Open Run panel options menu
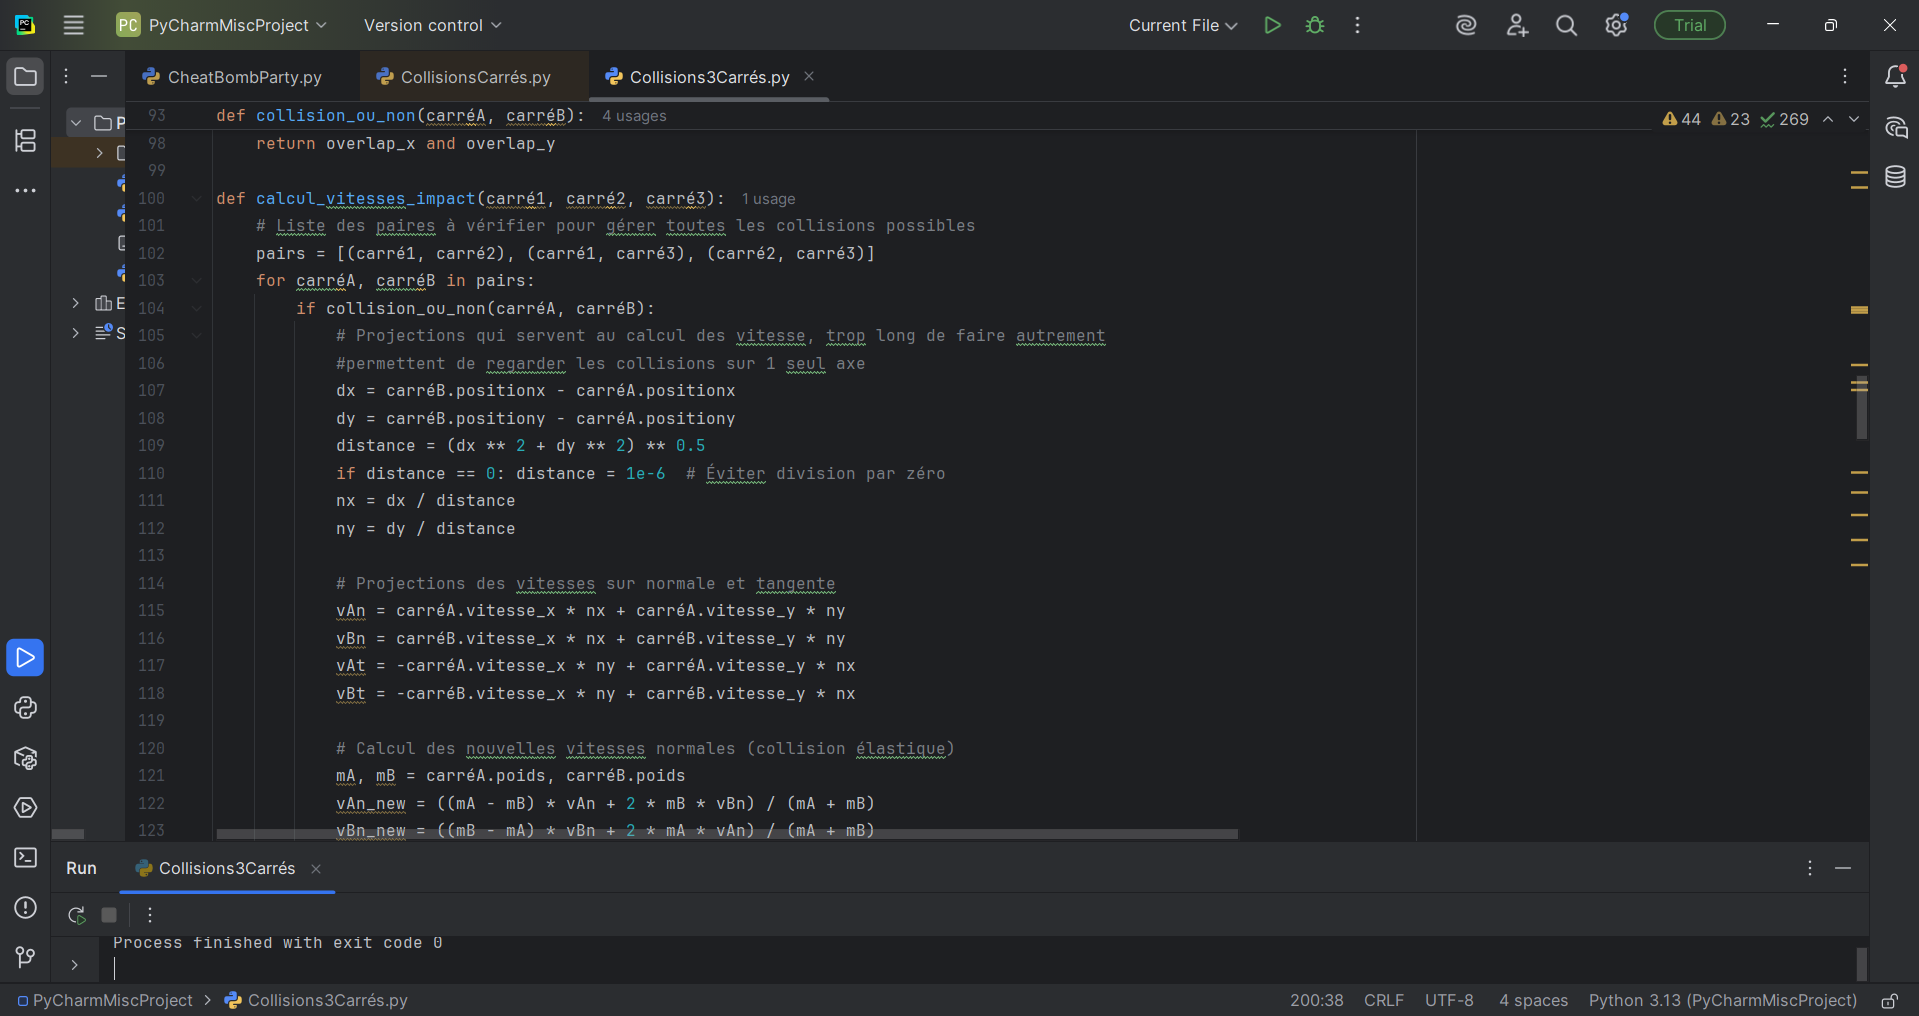1919x1016 pixels. coord(1809,868)
